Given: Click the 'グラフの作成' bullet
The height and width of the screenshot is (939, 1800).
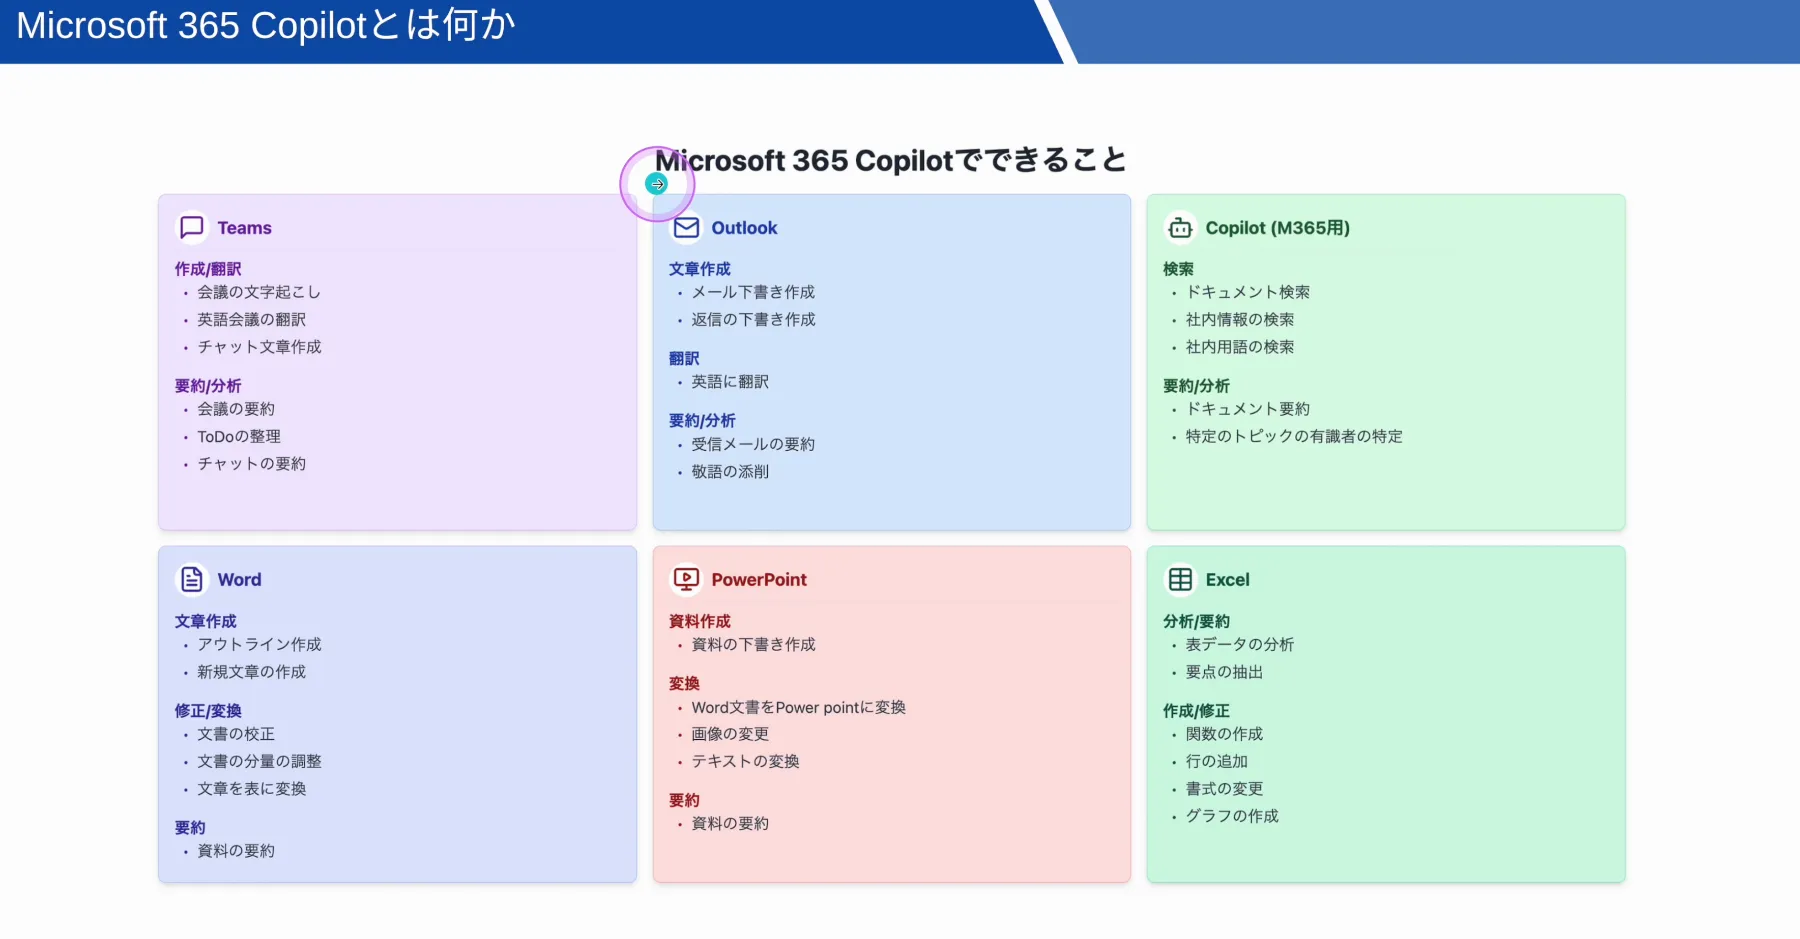Looking at the screenshot, I should point(1233,816).
